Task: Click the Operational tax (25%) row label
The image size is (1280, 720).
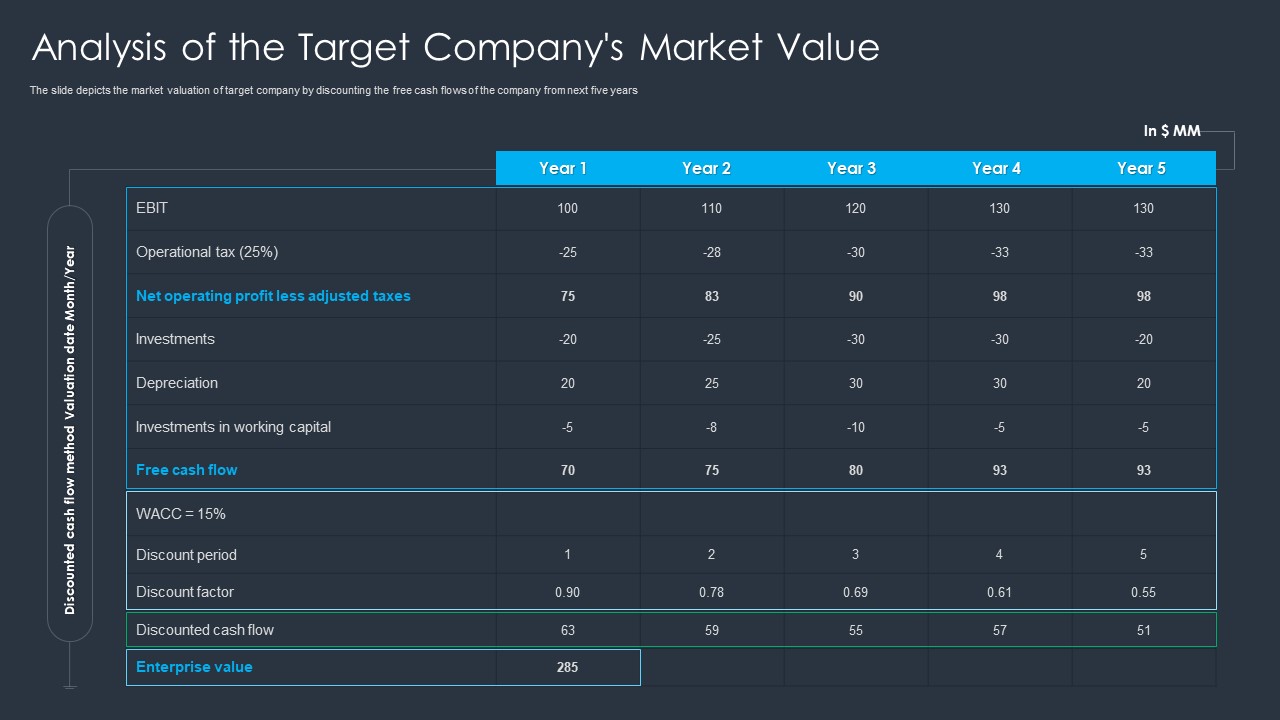Action: click(x=207, y=252)
